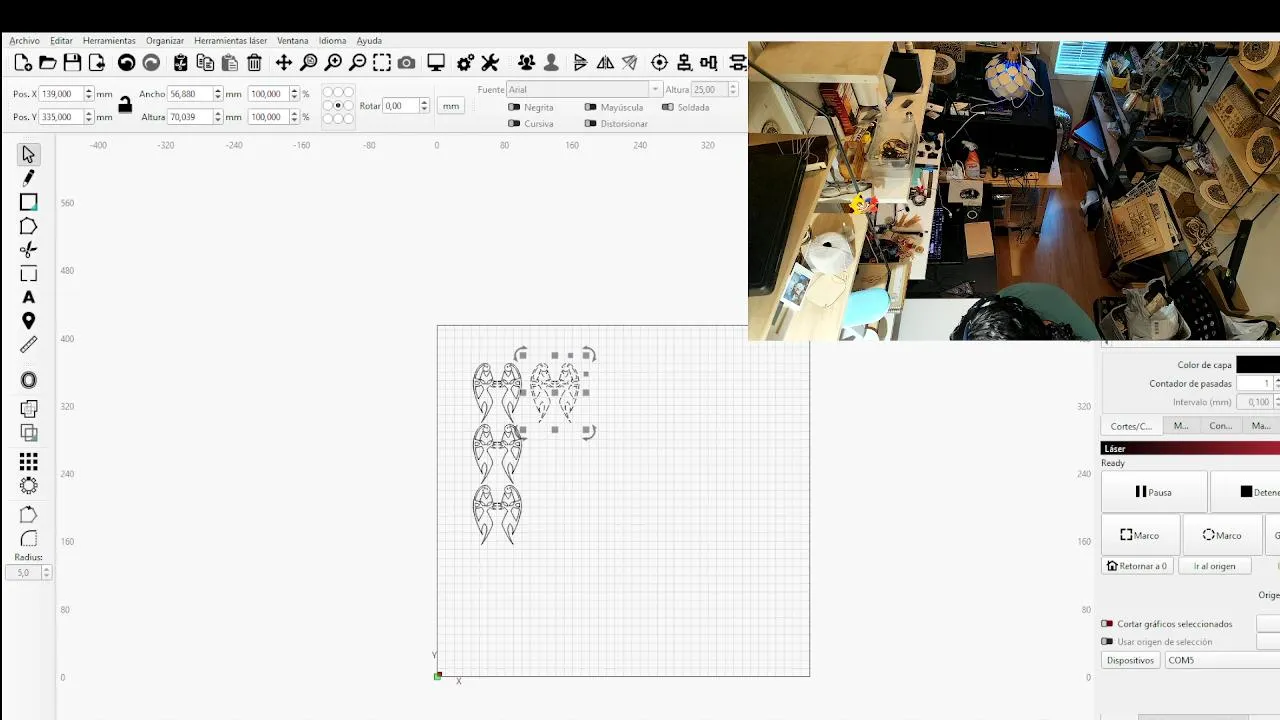Adjust Rotar rotation spinner arrows
Image resolution: width=1280 pixels, height=720 pixels.
click(x=425, y=106)
